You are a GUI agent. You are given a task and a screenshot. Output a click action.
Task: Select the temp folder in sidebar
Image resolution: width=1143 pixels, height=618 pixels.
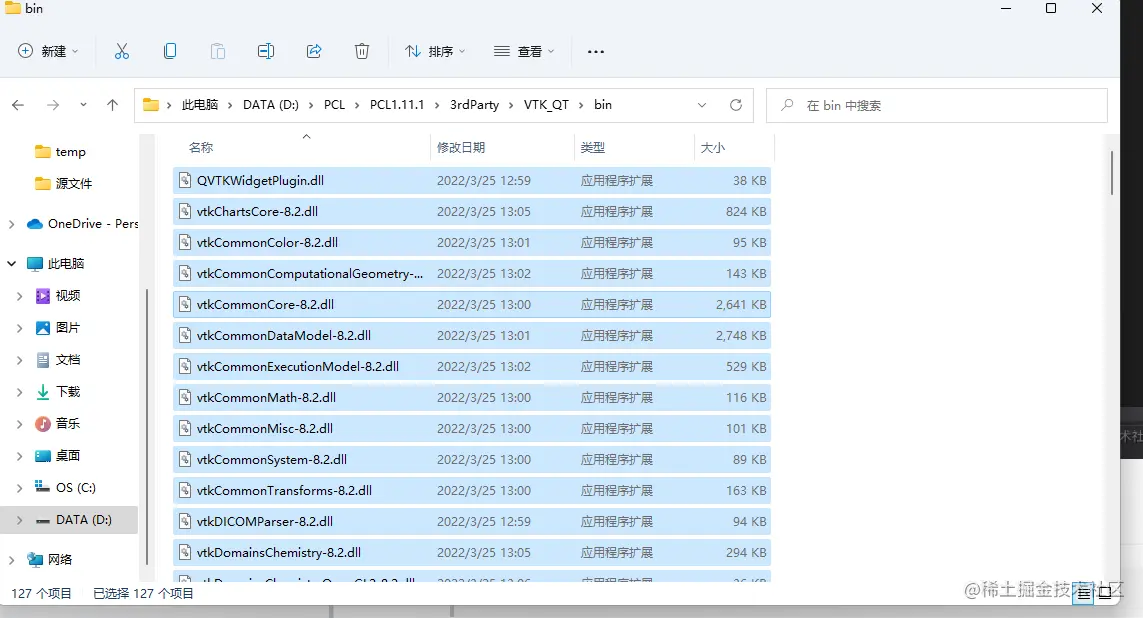click(71, 152)
